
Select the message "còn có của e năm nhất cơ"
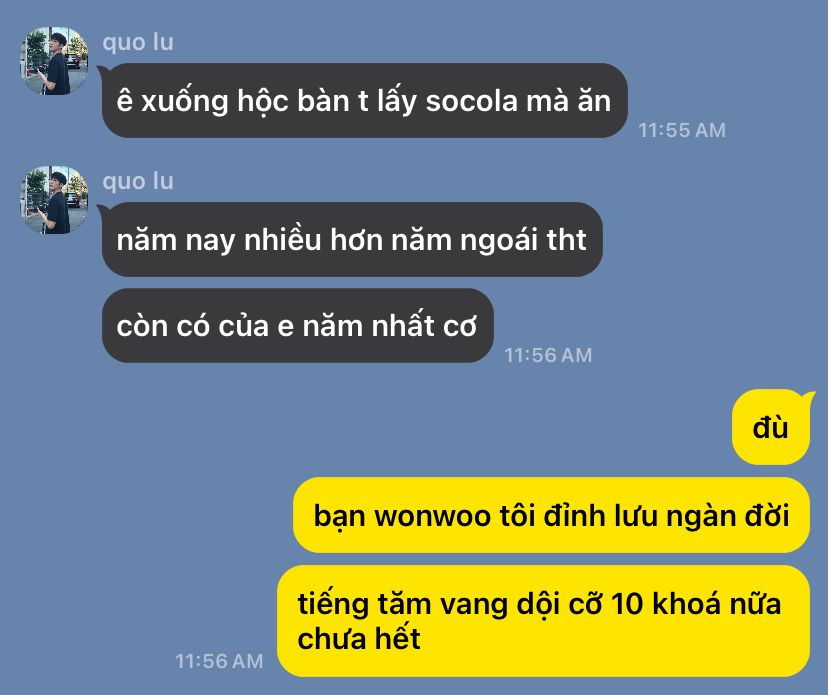pos(297,325)
